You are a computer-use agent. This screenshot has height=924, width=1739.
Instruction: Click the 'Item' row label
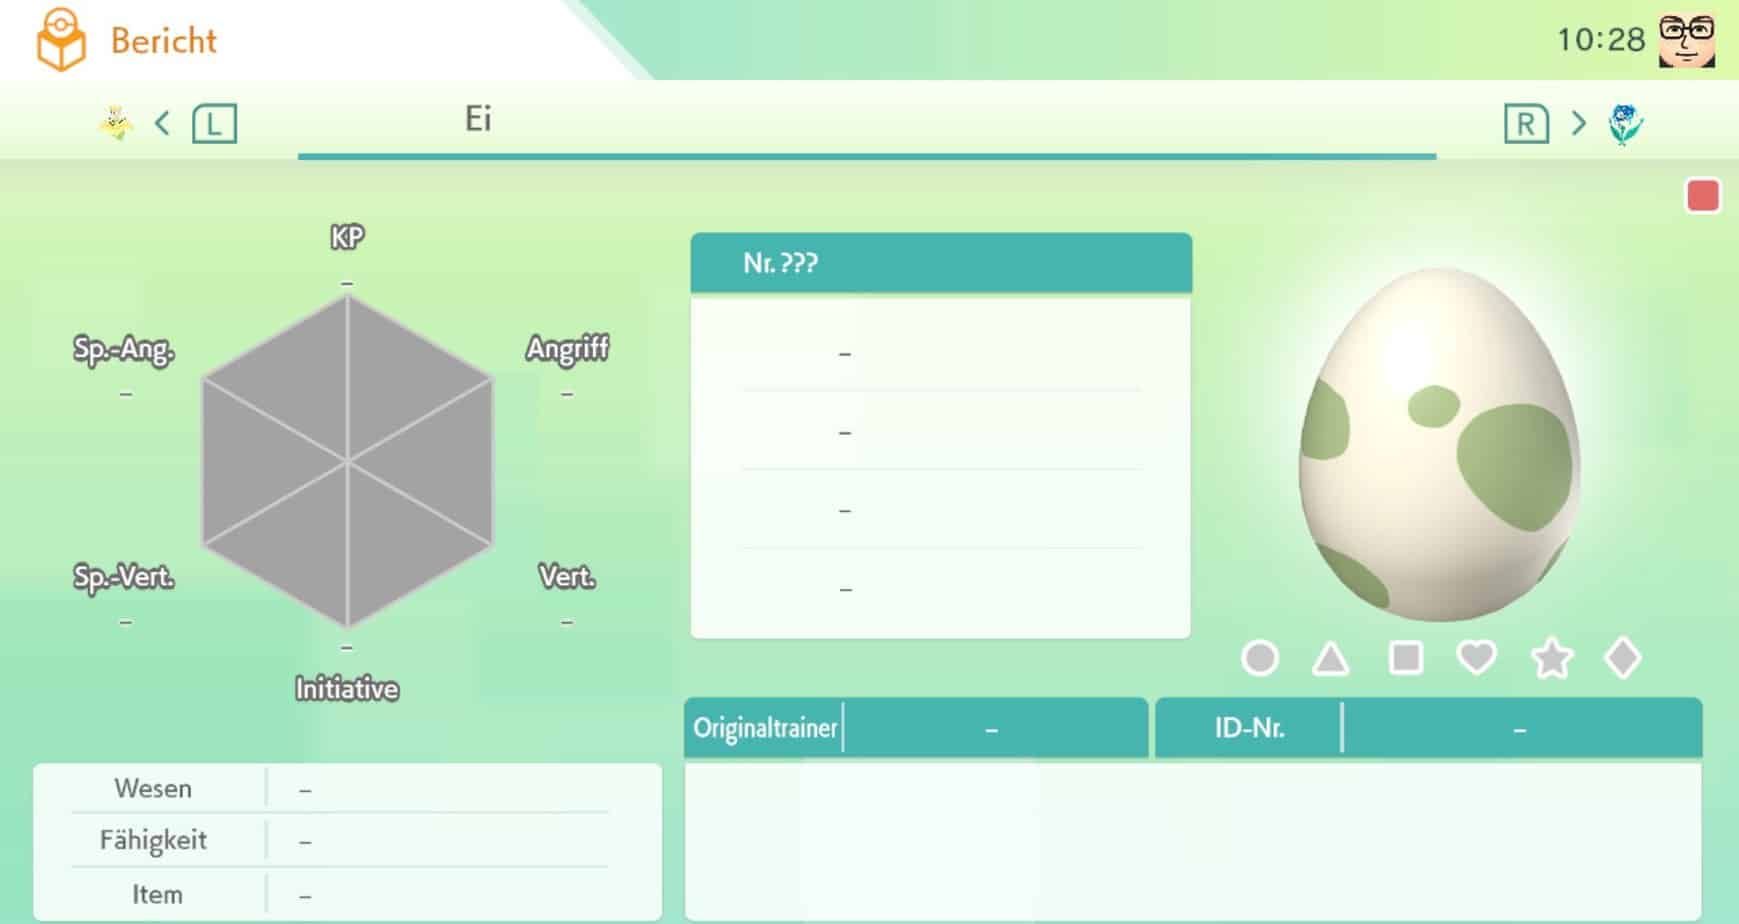click(x=157, y=894)
